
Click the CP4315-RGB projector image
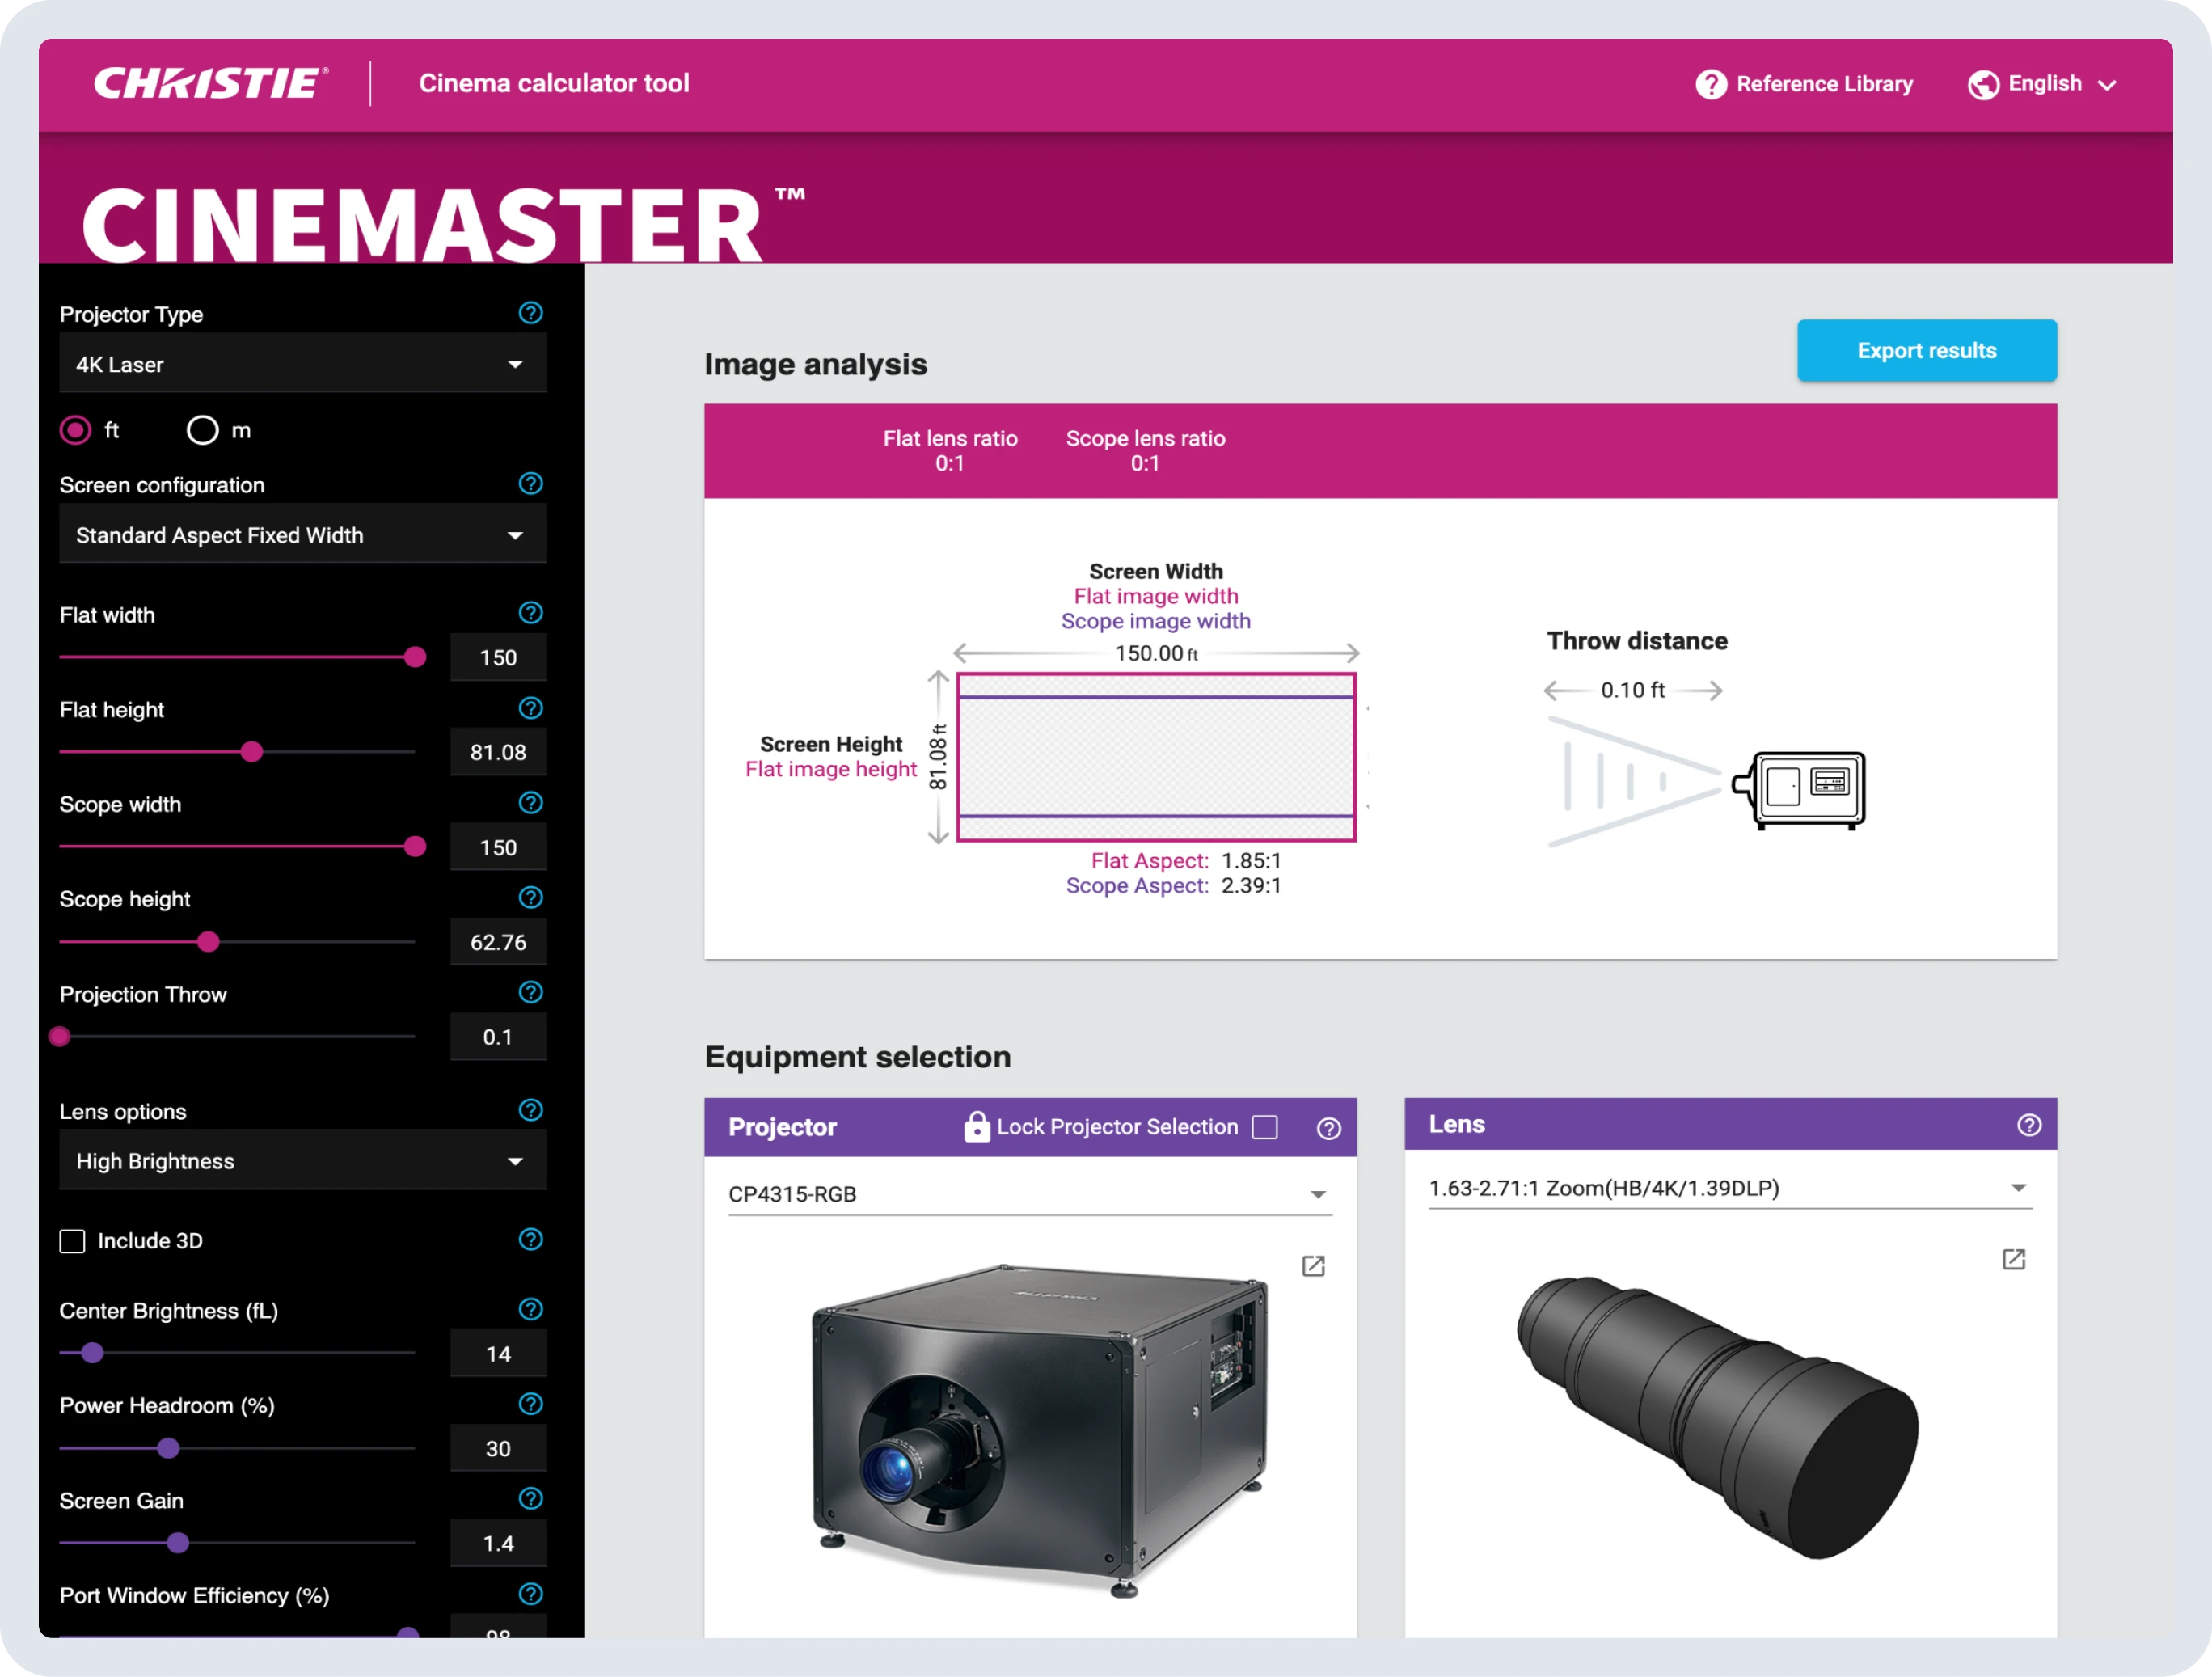(1040, 1430)
